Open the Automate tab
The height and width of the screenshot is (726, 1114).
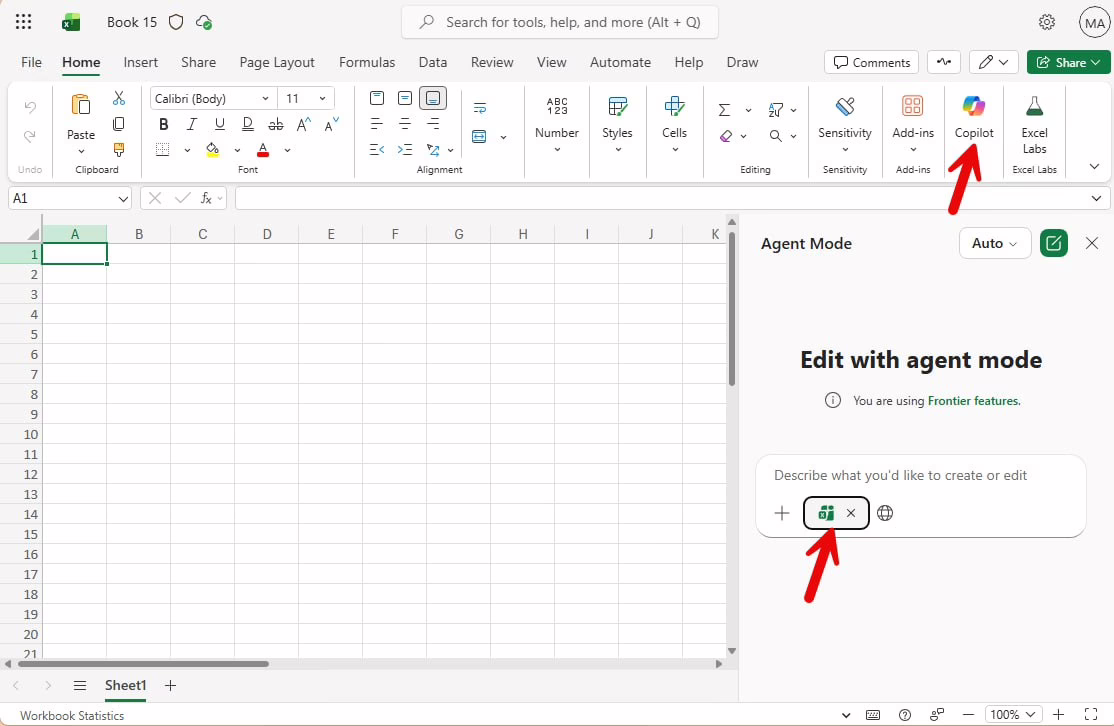tap(619, 62)
